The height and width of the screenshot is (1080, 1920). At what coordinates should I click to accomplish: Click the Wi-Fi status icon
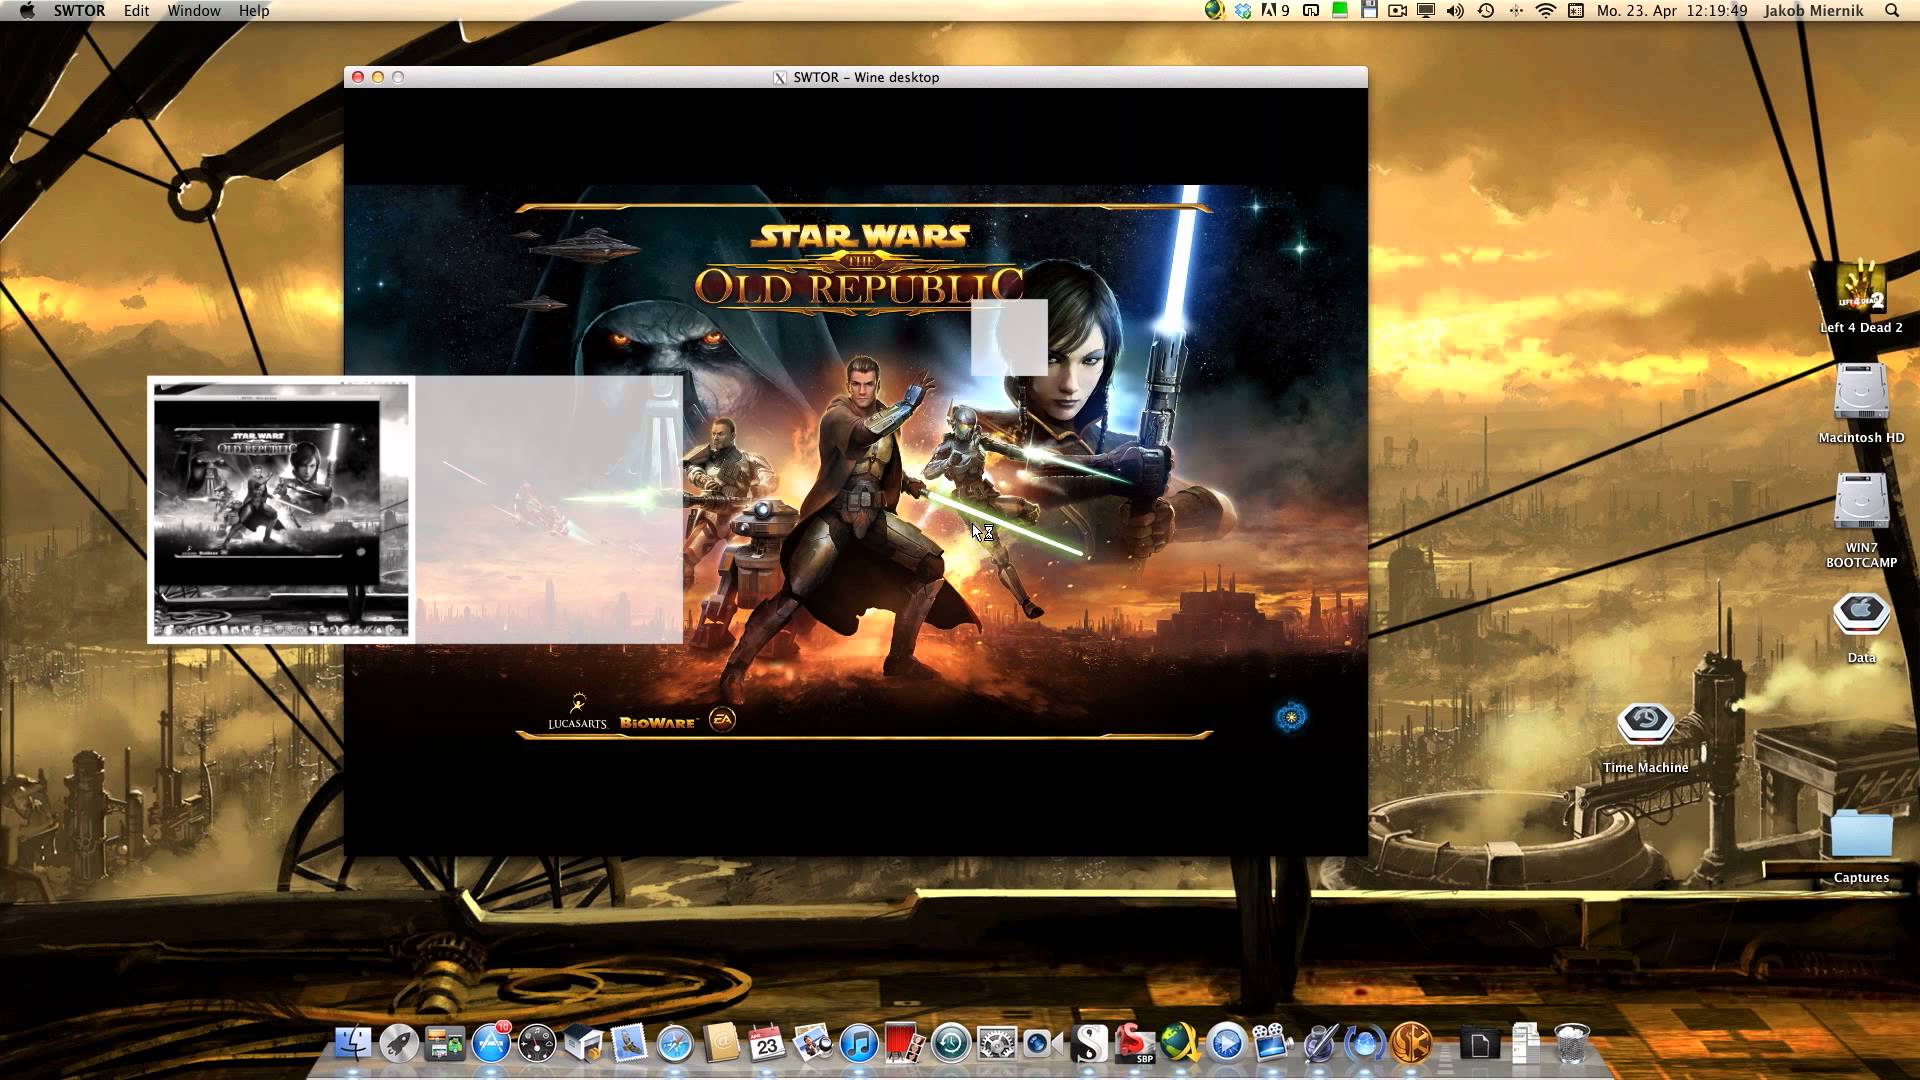[x=1546, y=11]
